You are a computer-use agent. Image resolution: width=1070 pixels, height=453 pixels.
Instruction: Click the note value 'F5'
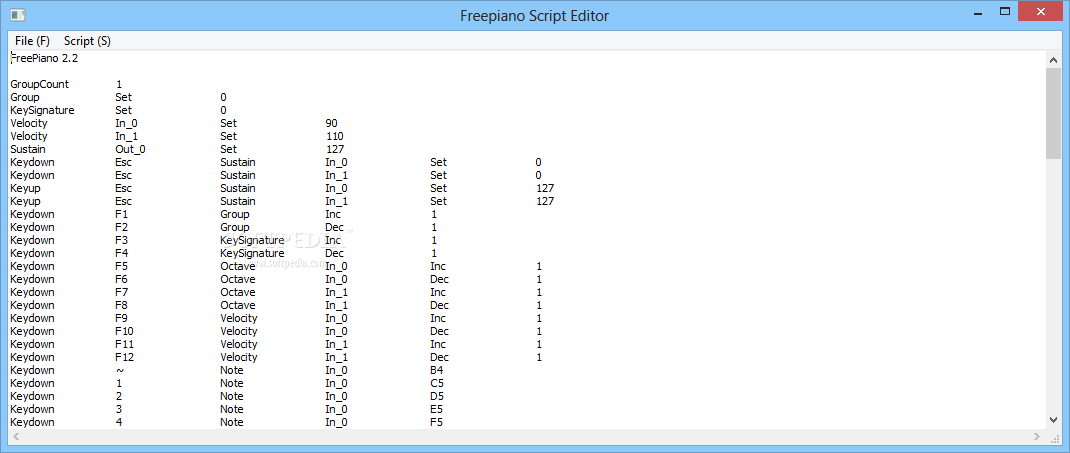[437, 422]
